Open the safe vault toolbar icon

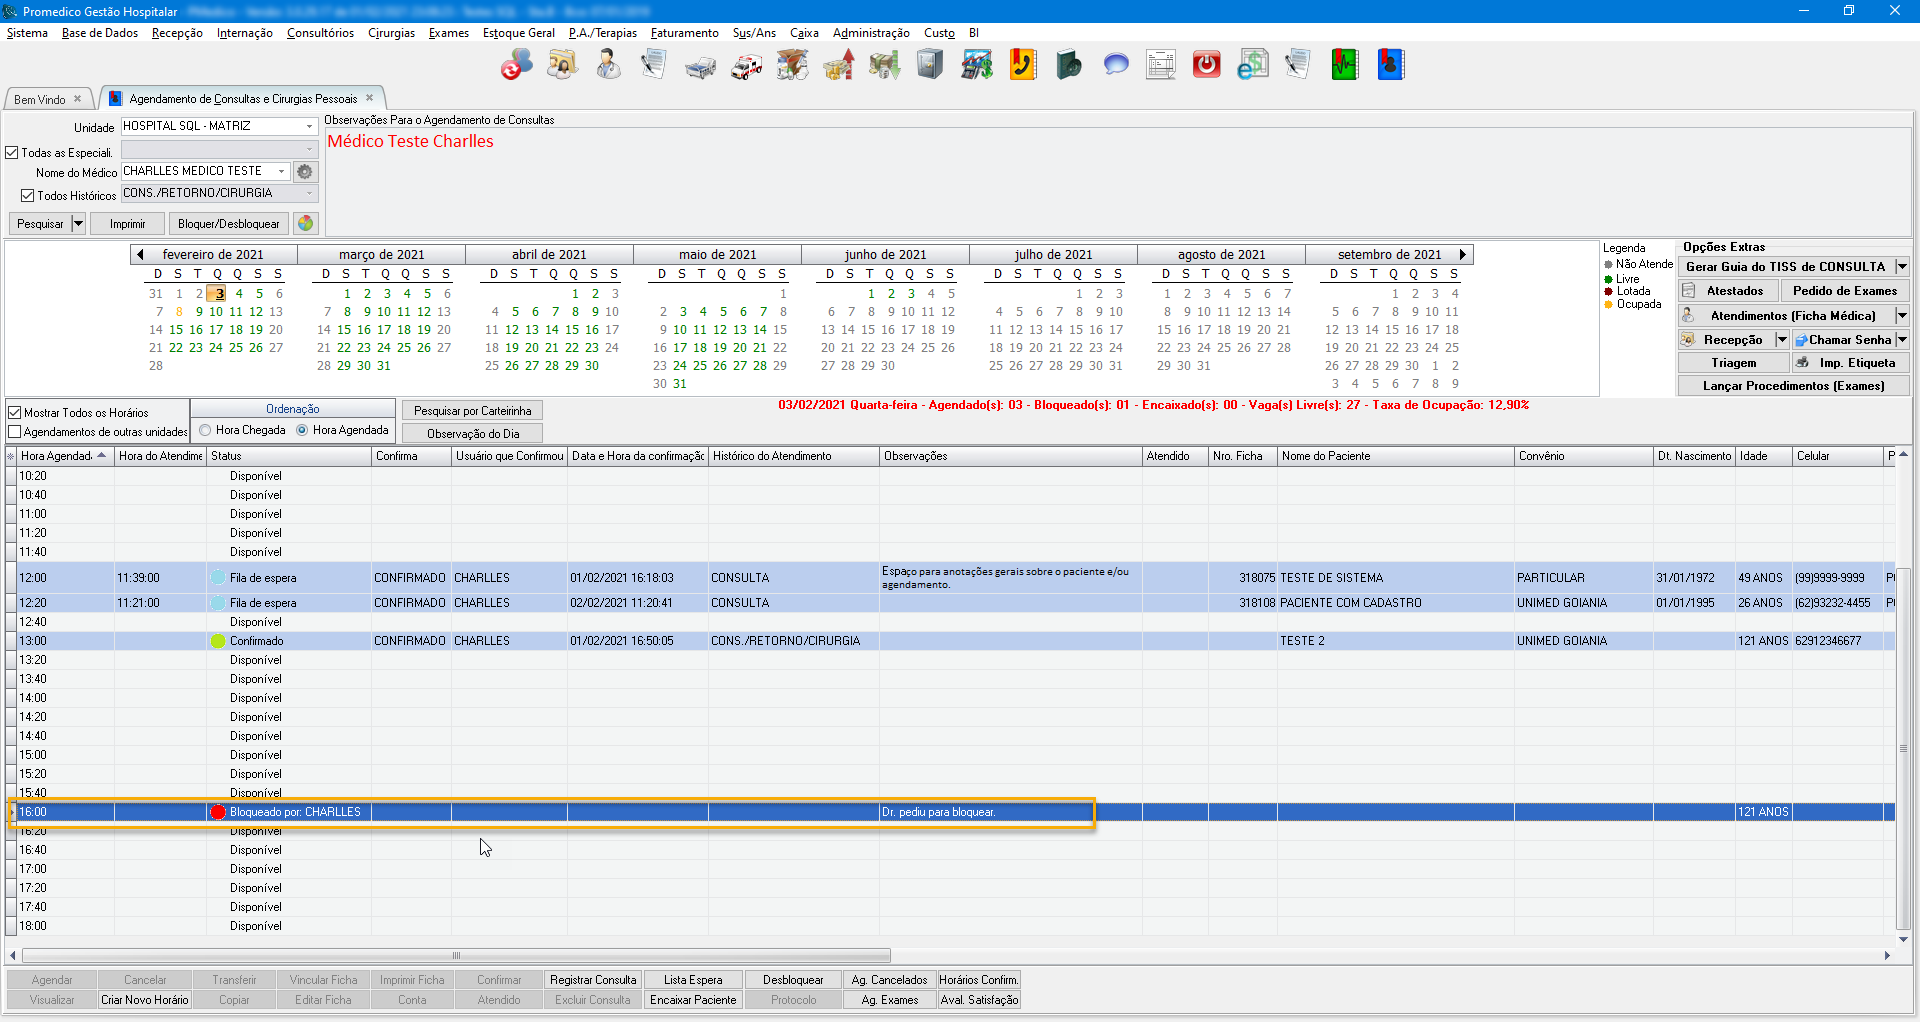930,66
